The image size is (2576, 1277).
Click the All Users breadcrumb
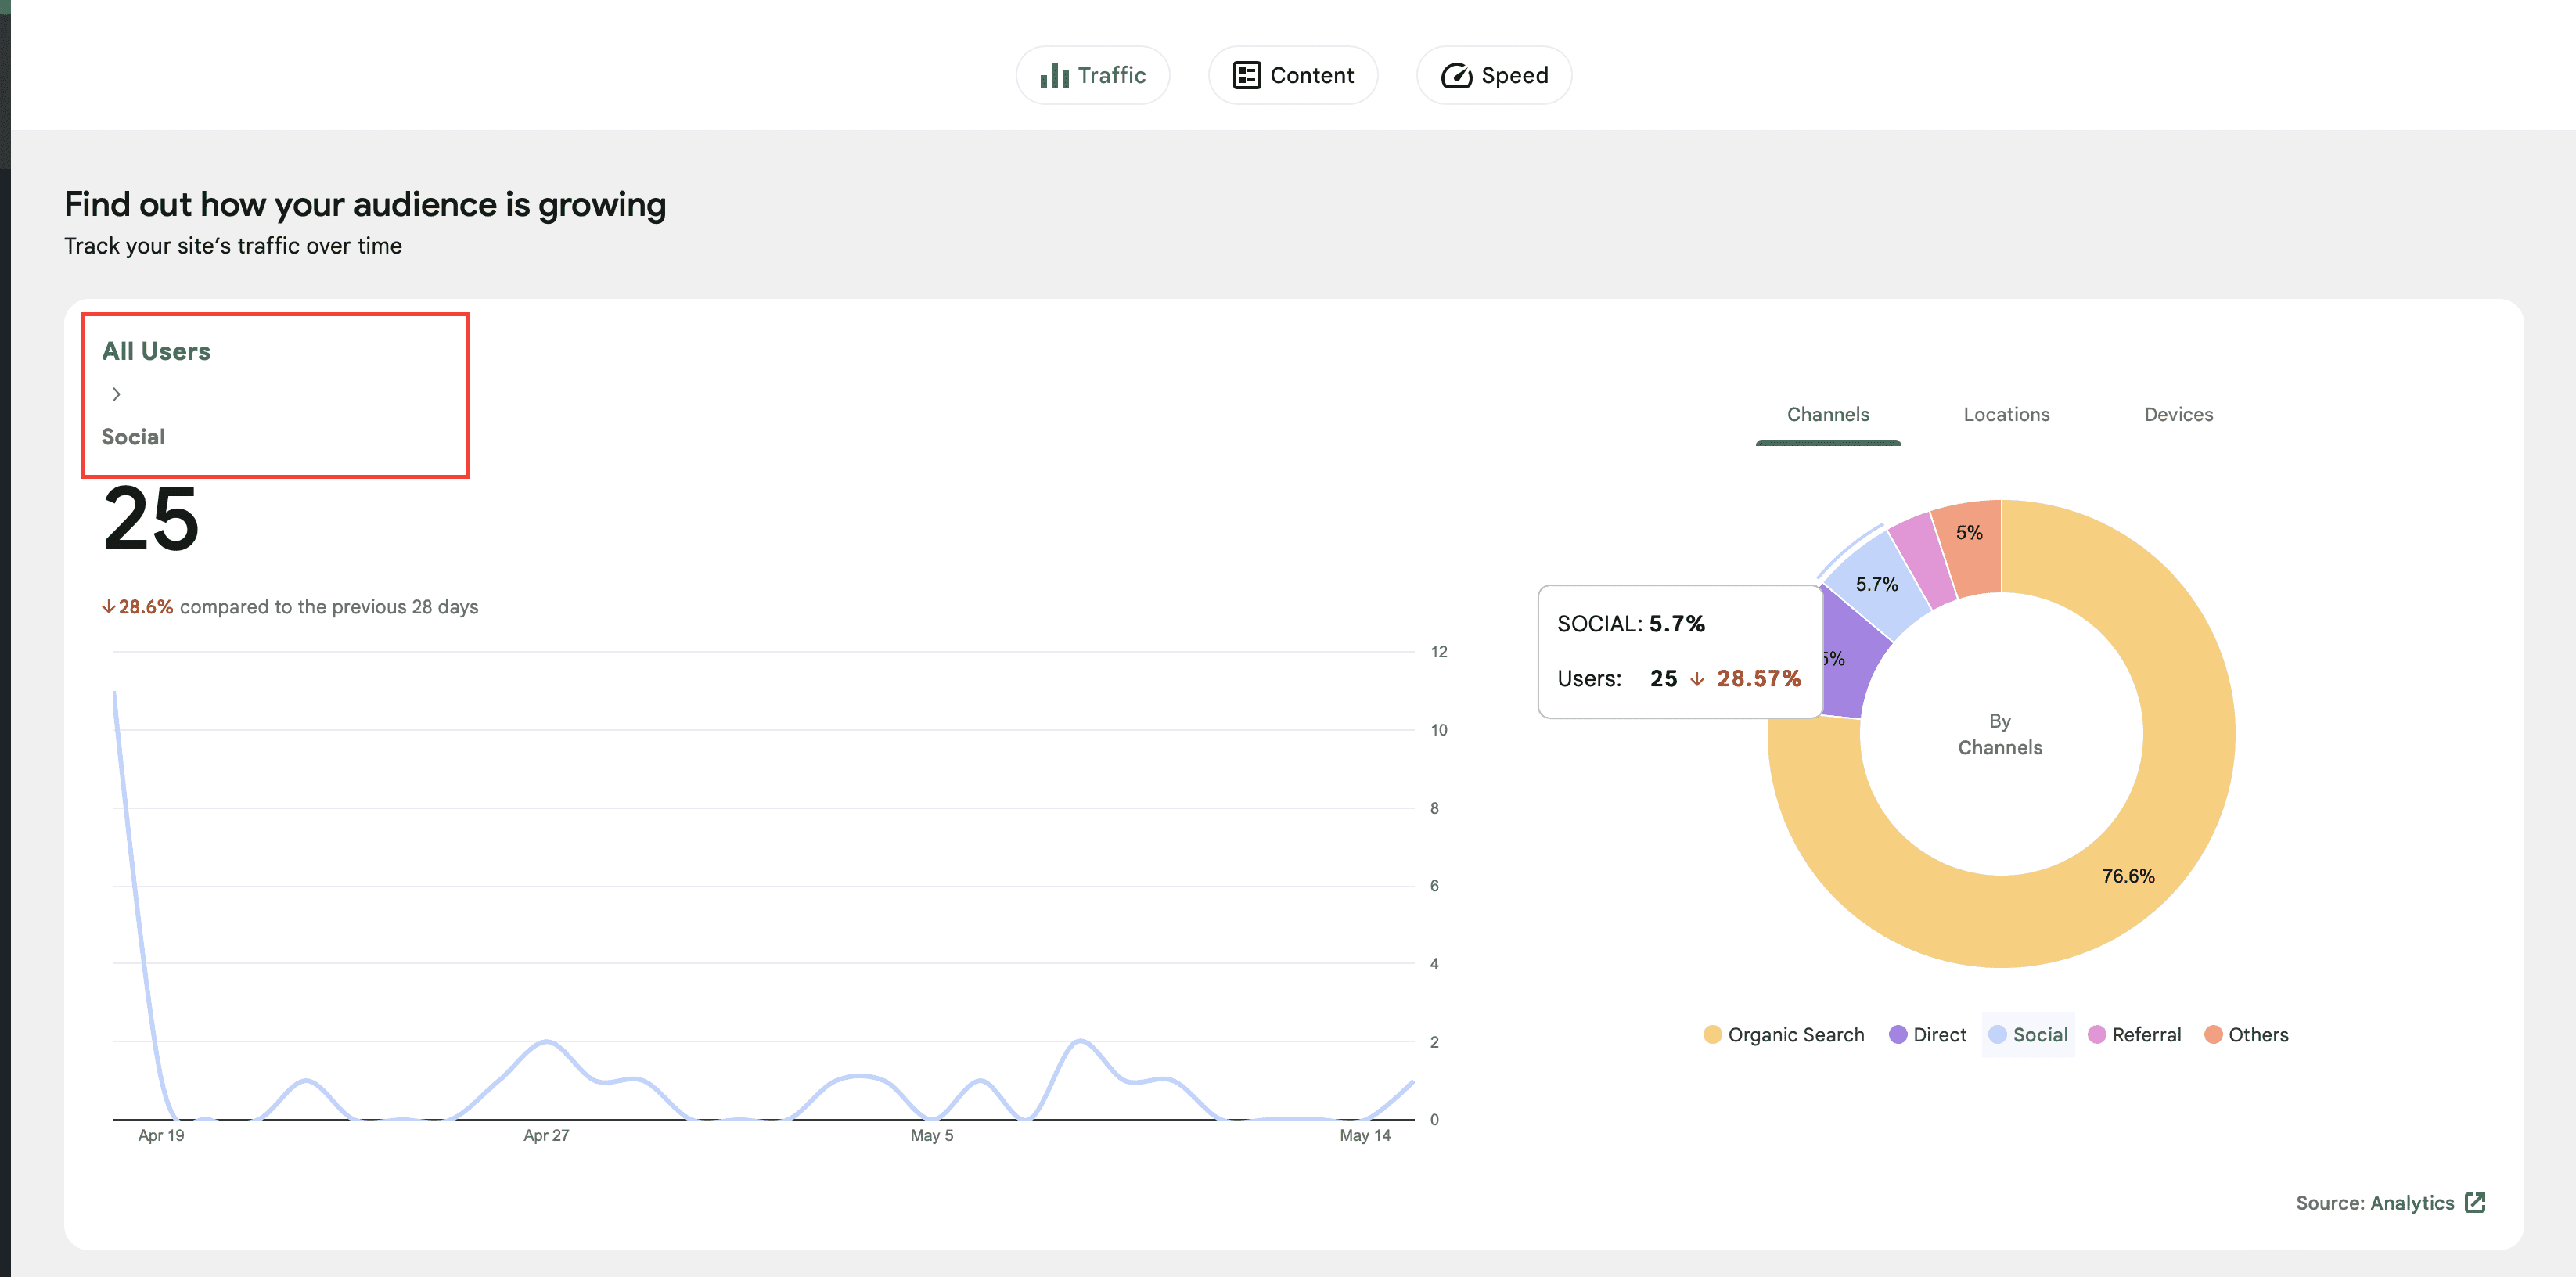pos(156,351)
